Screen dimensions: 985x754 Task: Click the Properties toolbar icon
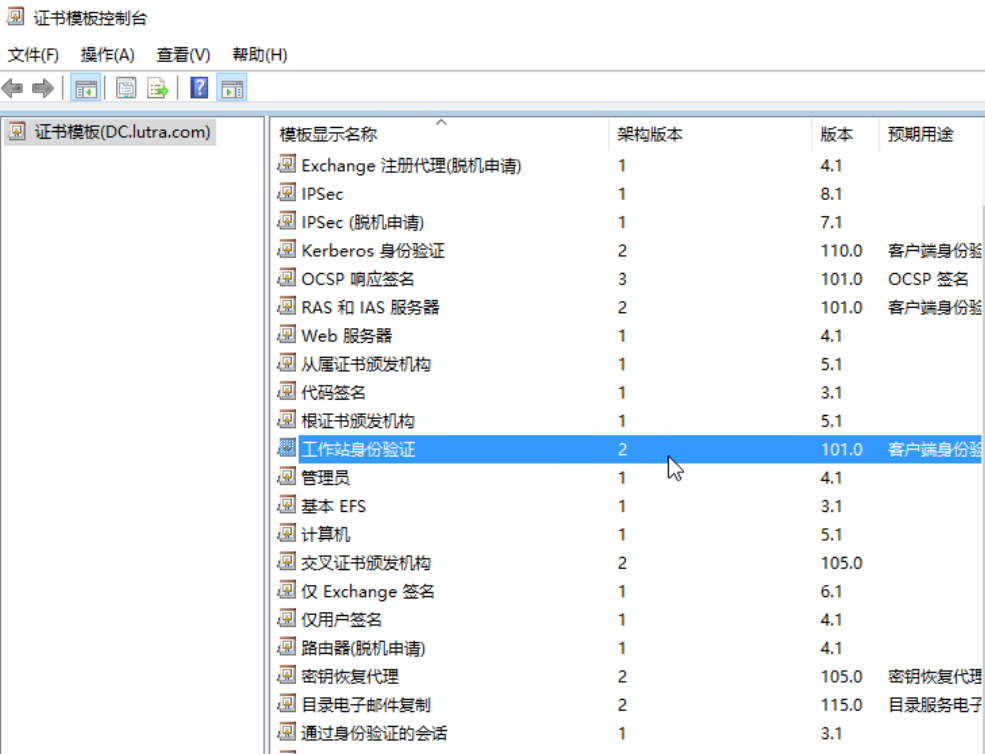pos(126,88)
